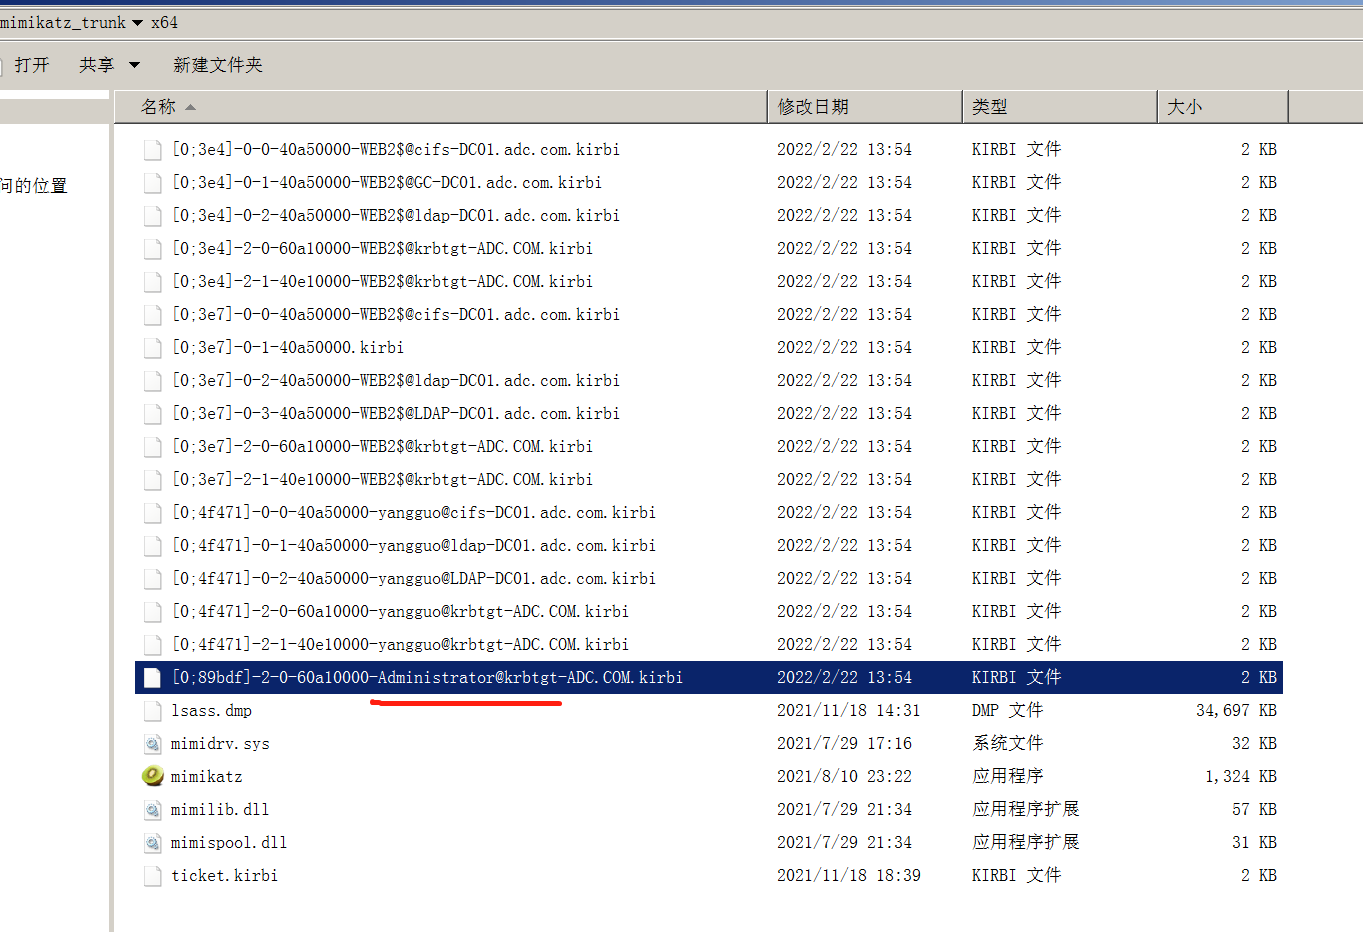
Task: Click the x64 breadcrumb segment
Action: [164, 22]
